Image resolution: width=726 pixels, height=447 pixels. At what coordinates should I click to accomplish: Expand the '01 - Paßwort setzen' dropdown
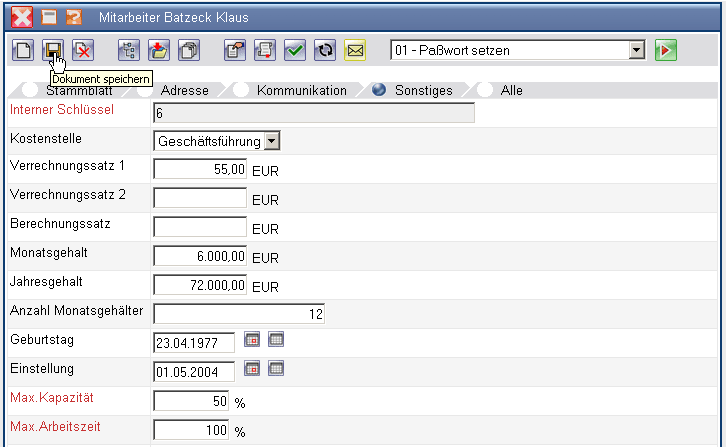pyautogui.click(x=637, y=50)
